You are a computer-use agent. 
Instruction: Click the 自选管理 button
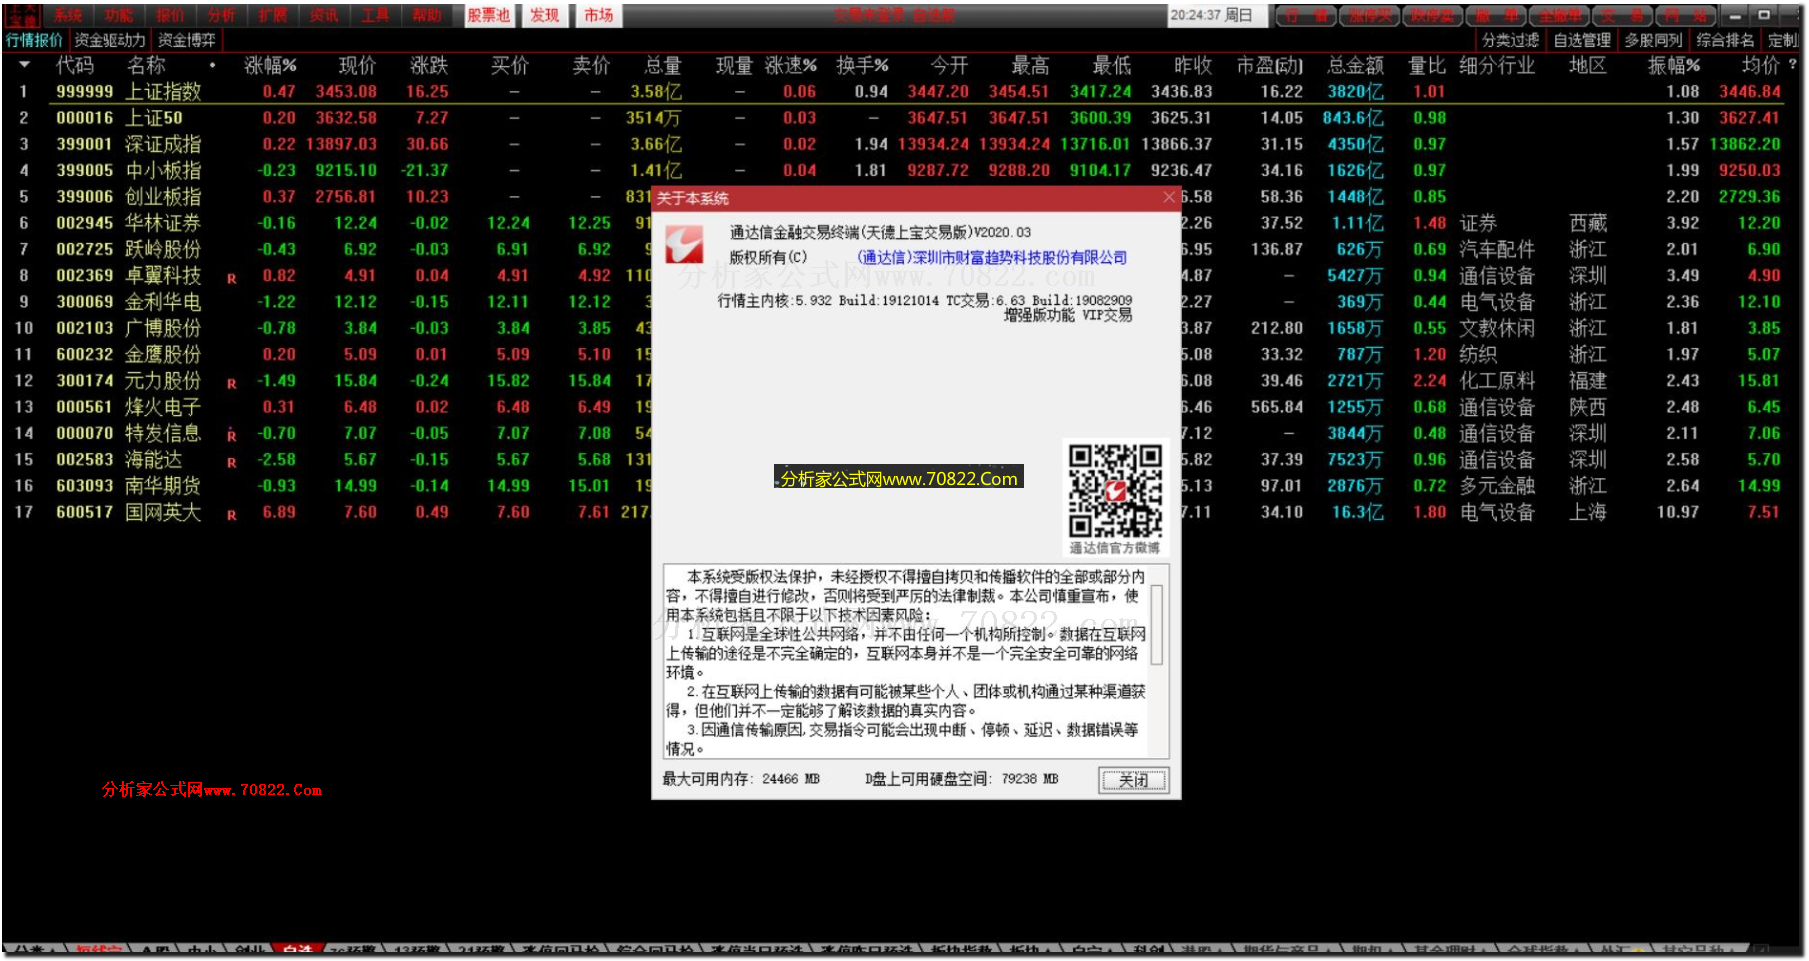(1582, 40)
